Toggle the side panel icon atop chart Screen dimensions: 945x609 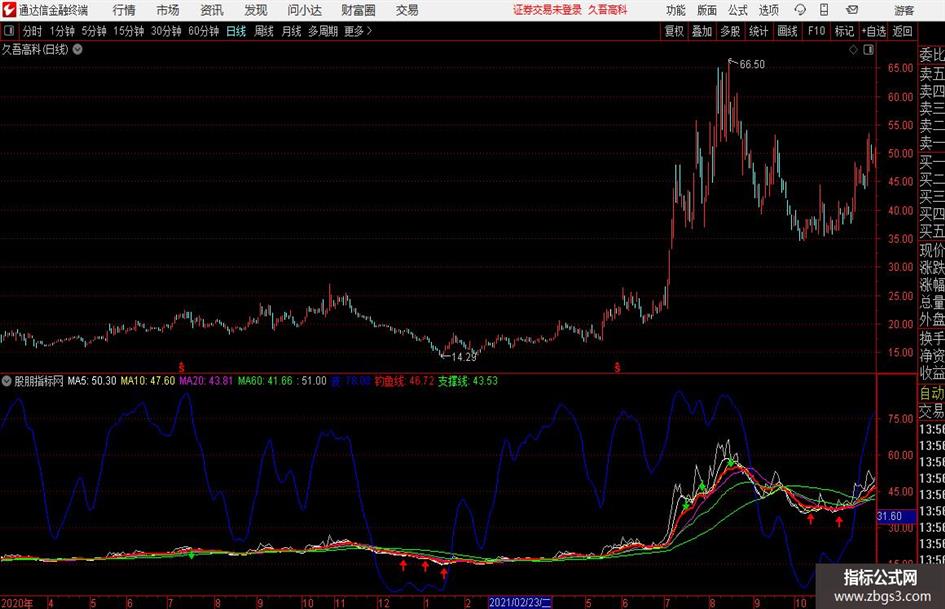point(868,50)
